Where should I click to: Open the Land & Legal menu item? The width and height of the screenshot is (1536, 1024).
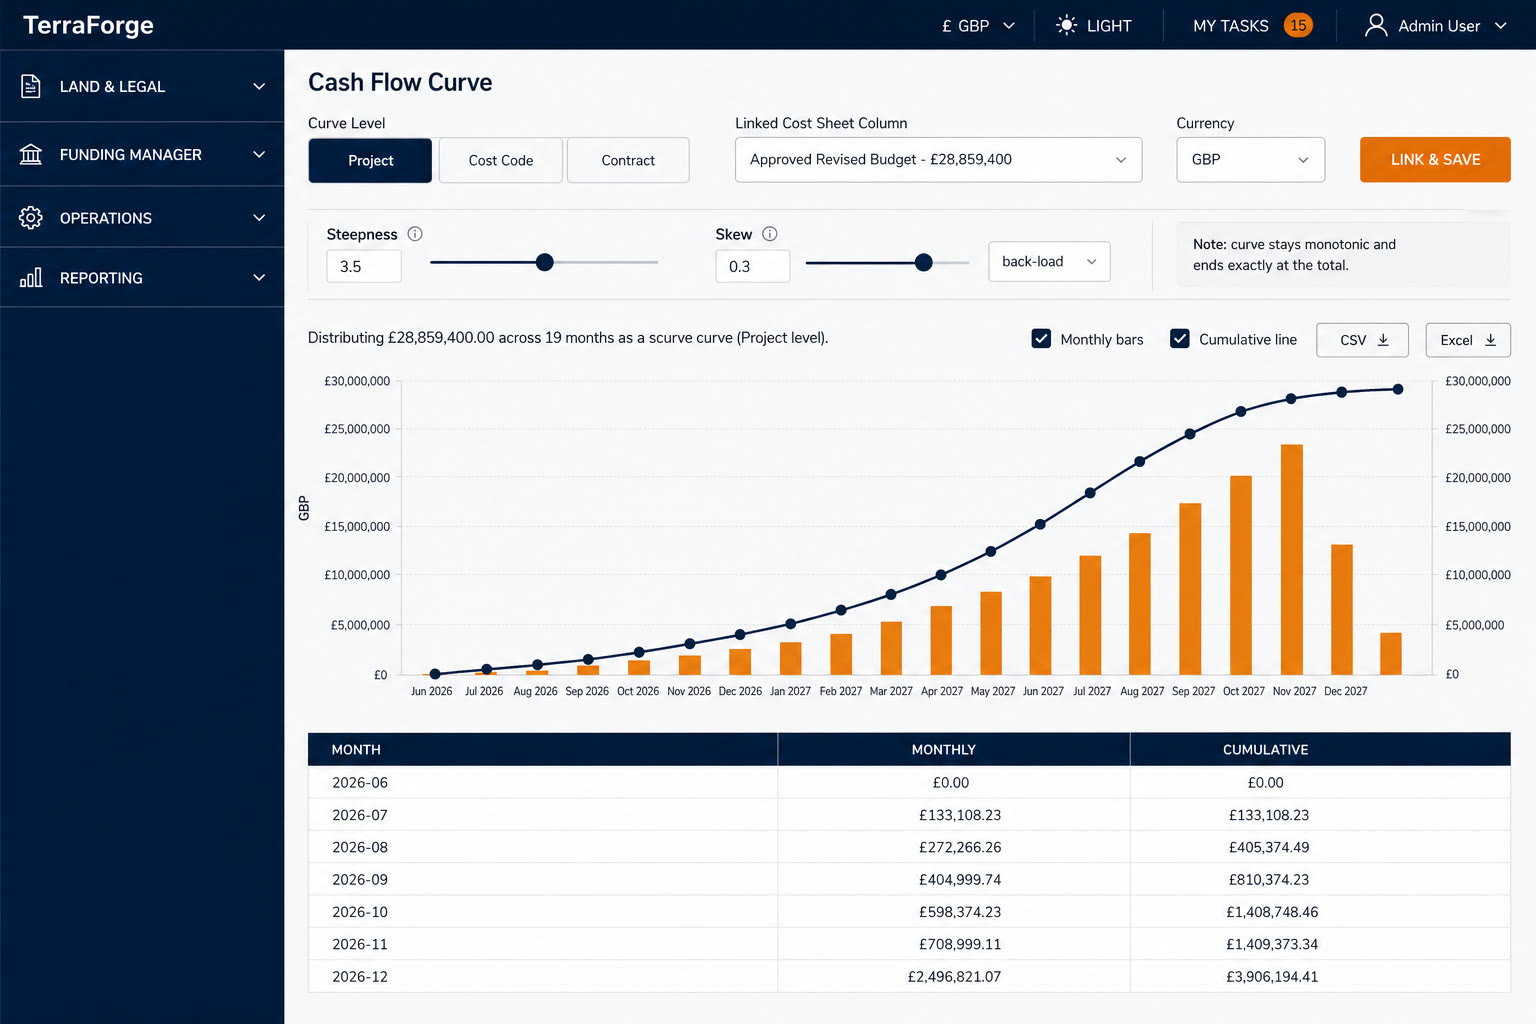(x=142, y=86)
